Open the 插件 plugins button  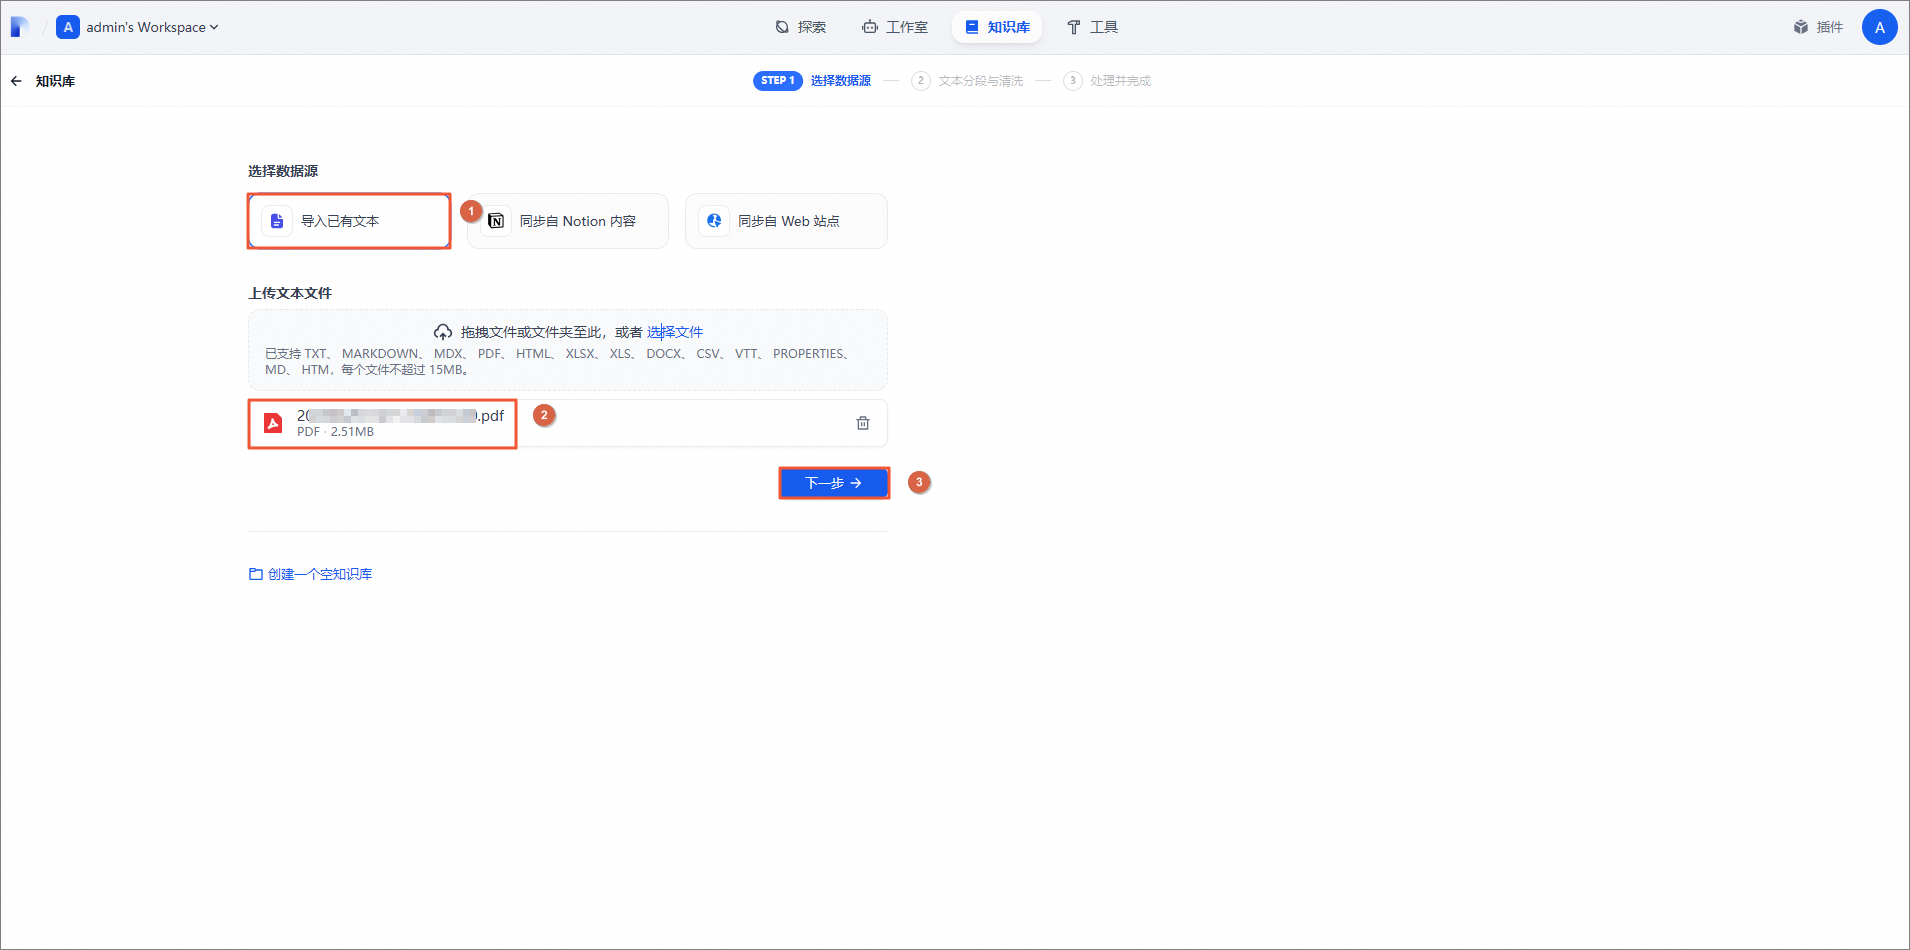point(1818,27)
